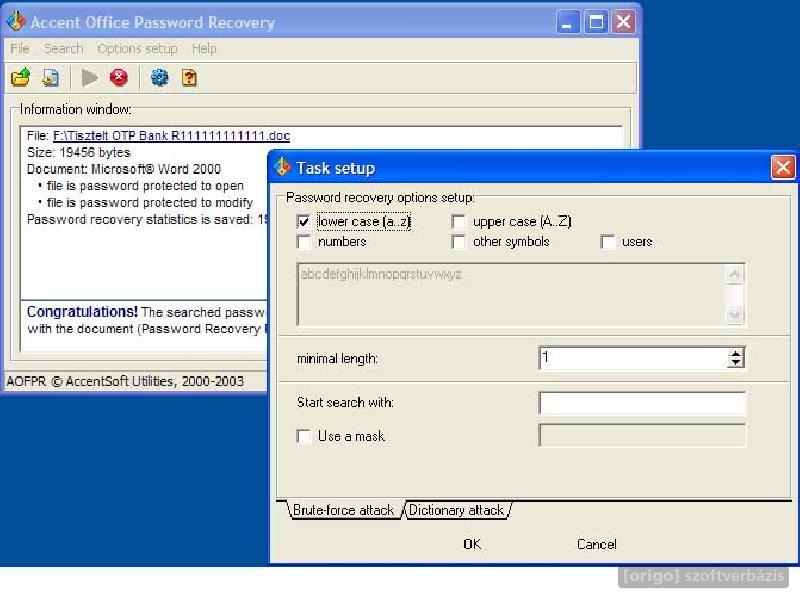Viewport: 800px width, 600px height.
Task: Click the charset box scroll down arrow
Action: 734,314
